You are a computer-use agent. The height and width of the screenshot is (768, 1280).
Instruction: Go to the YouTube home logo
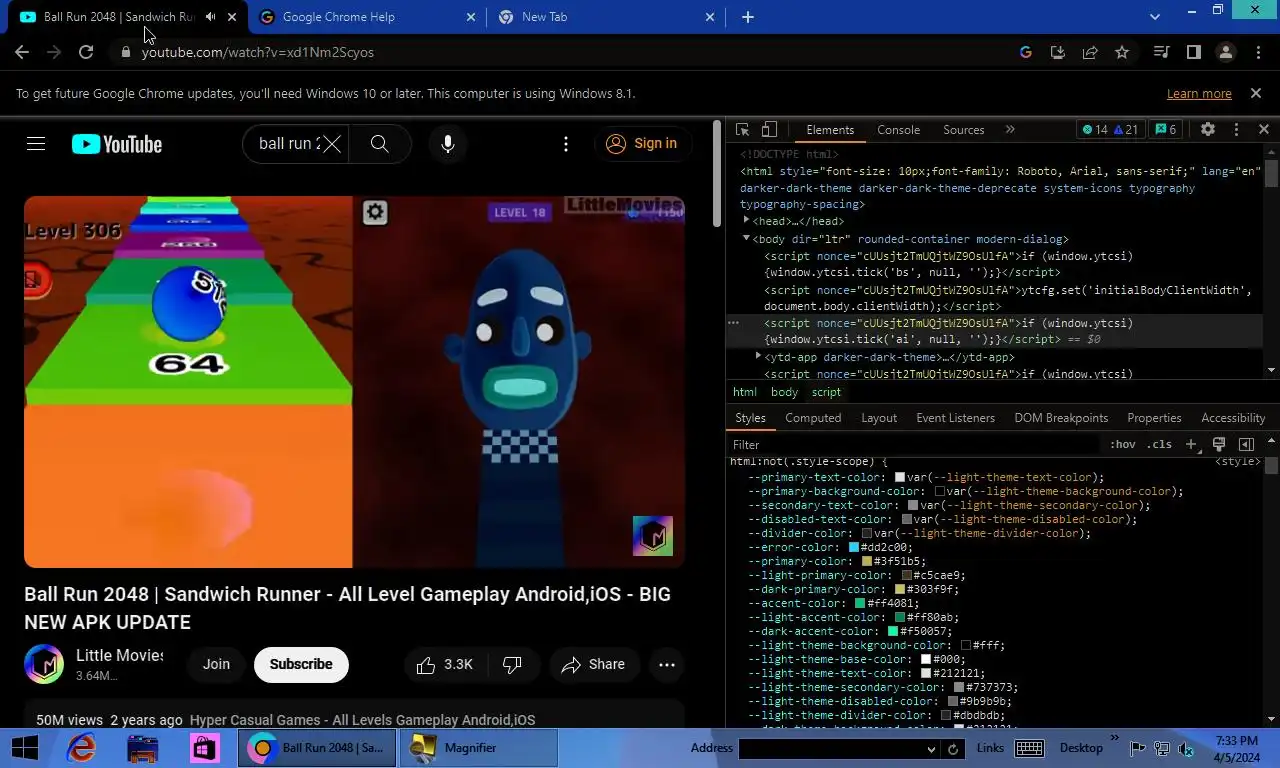(x=117, y=144)
